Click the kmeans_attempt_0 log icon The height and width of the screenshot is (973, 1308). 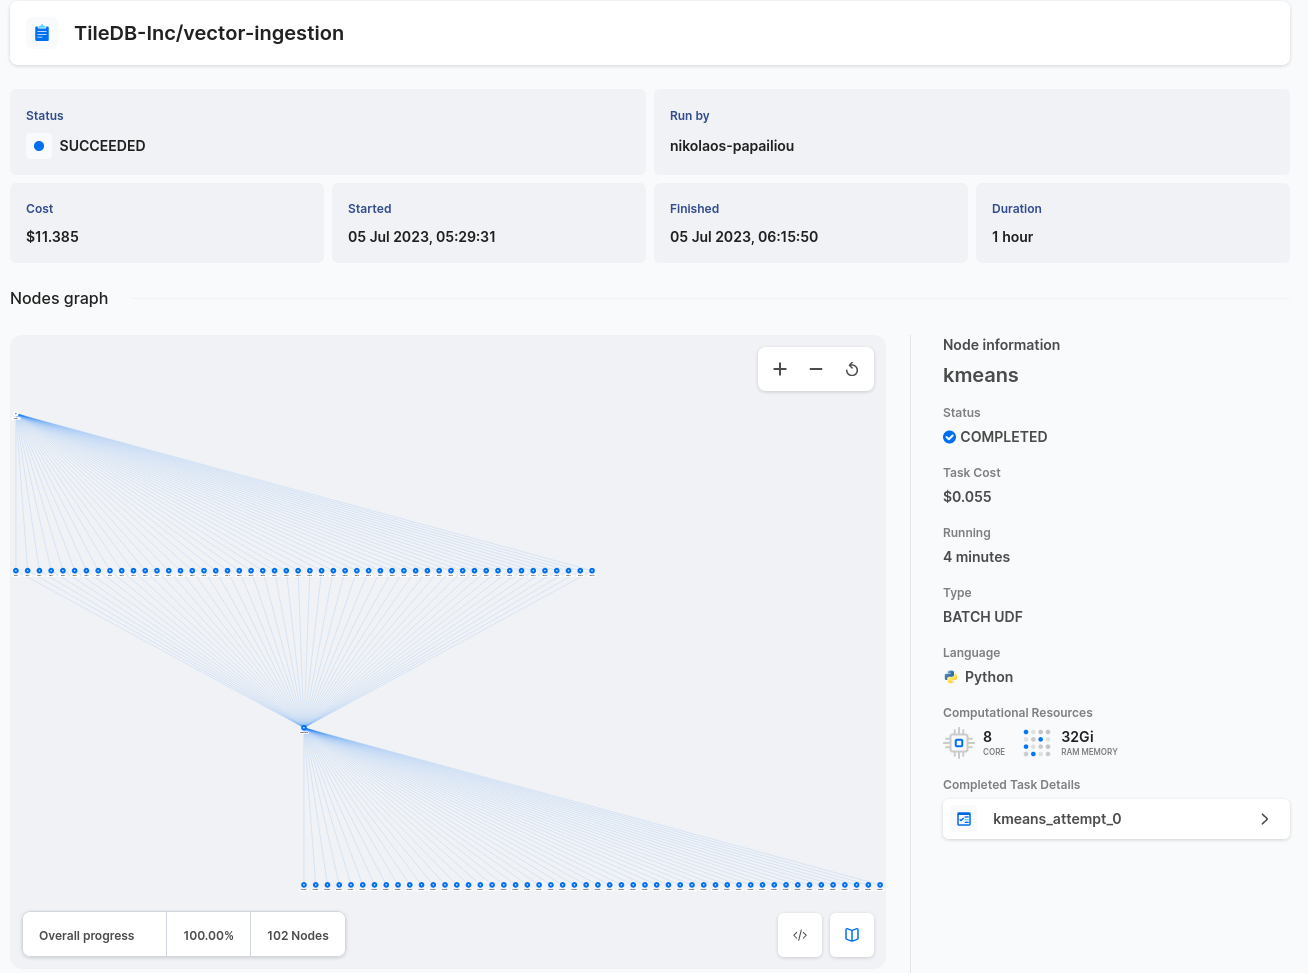coord(964,819)
